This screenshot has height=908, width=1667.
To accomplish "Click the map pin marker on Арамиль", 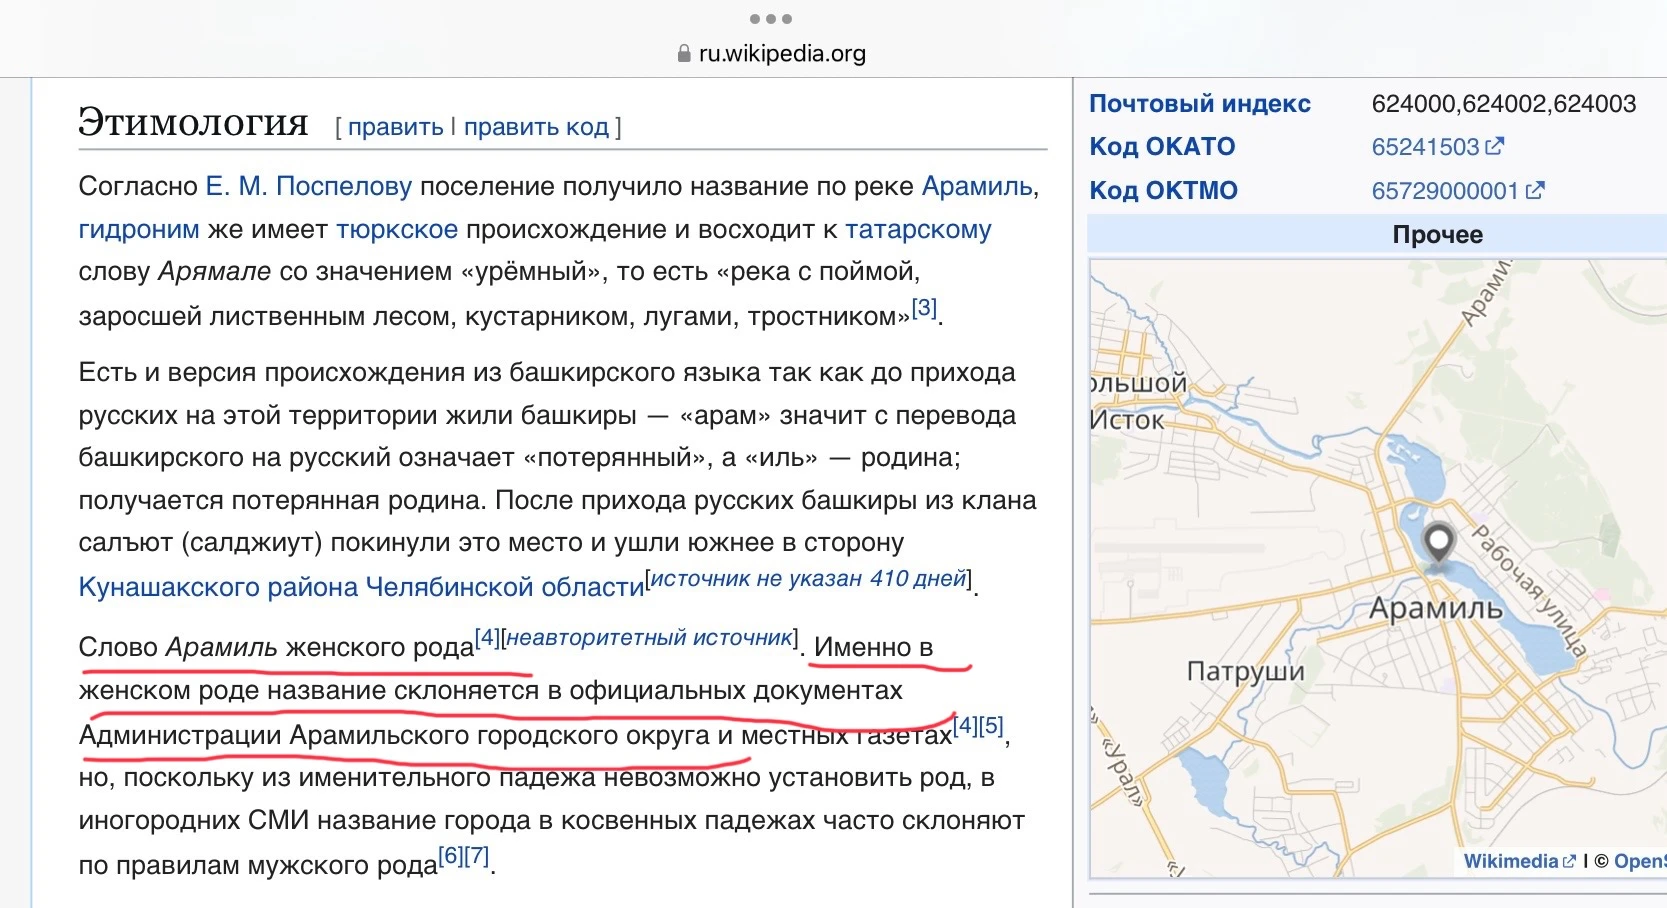I will (1438, 543).
